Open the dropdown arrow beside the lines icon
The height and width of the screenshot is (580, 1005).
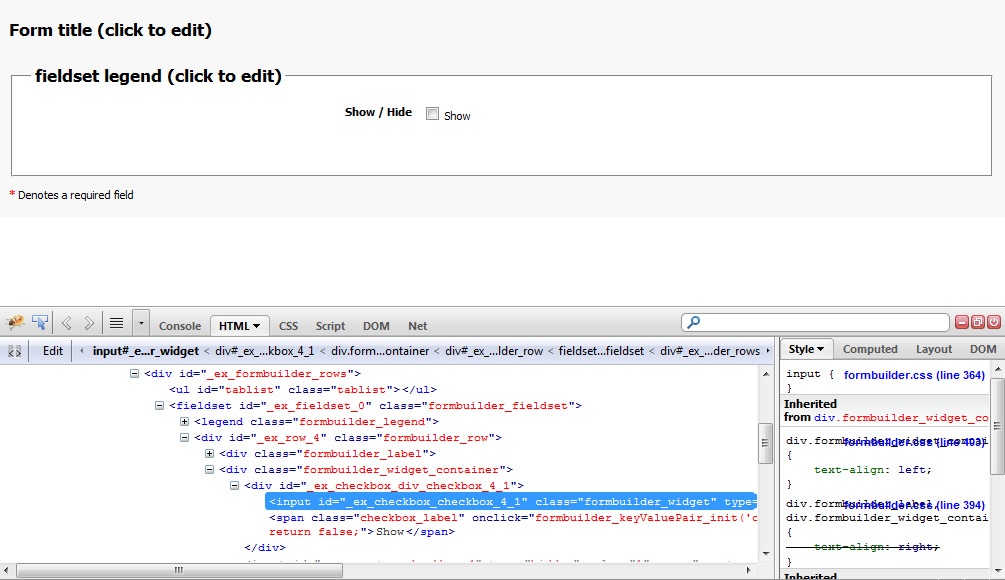coord(141,323)
